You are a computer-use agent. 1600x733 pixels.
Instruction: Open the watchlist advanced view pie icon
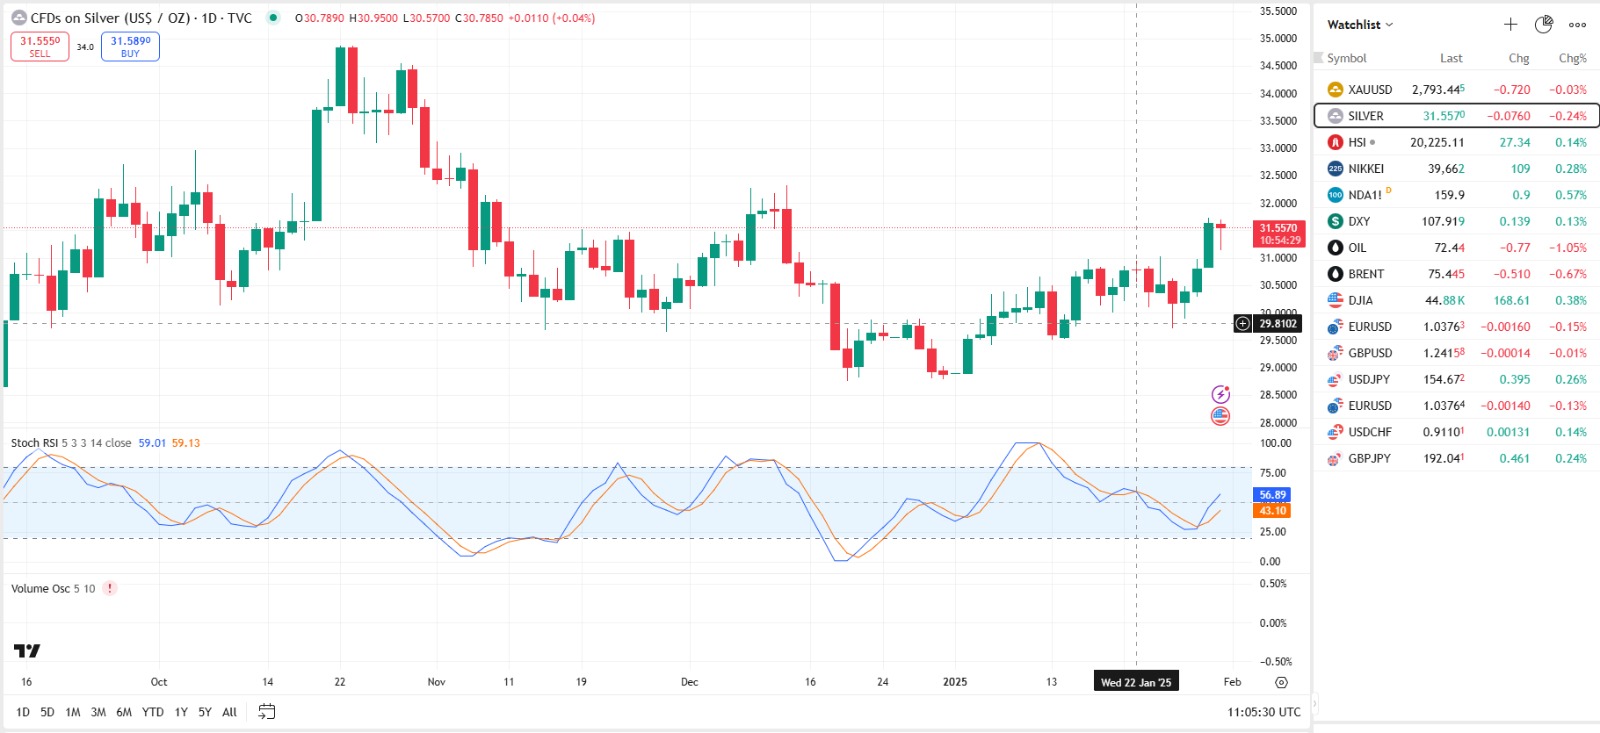1544,24
